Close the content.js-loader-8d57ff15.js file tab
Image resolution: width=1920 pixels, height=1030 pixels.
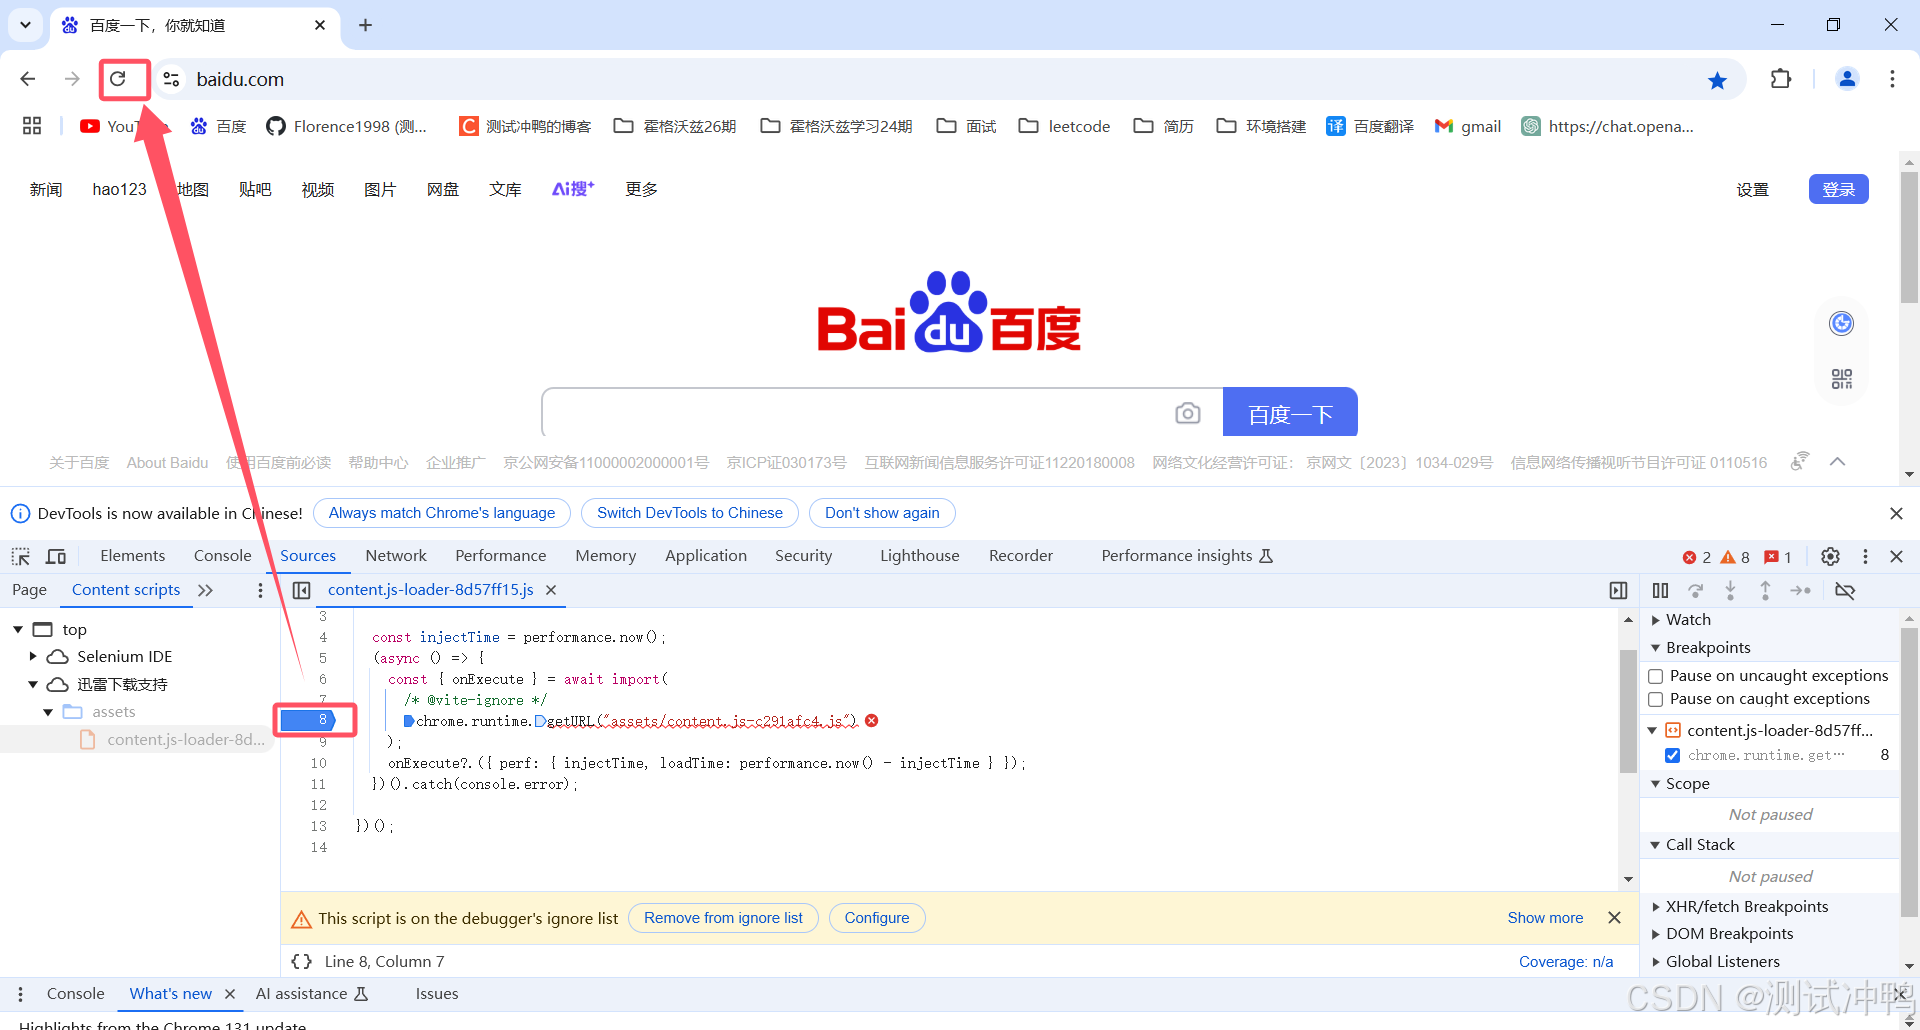[551, 590]
